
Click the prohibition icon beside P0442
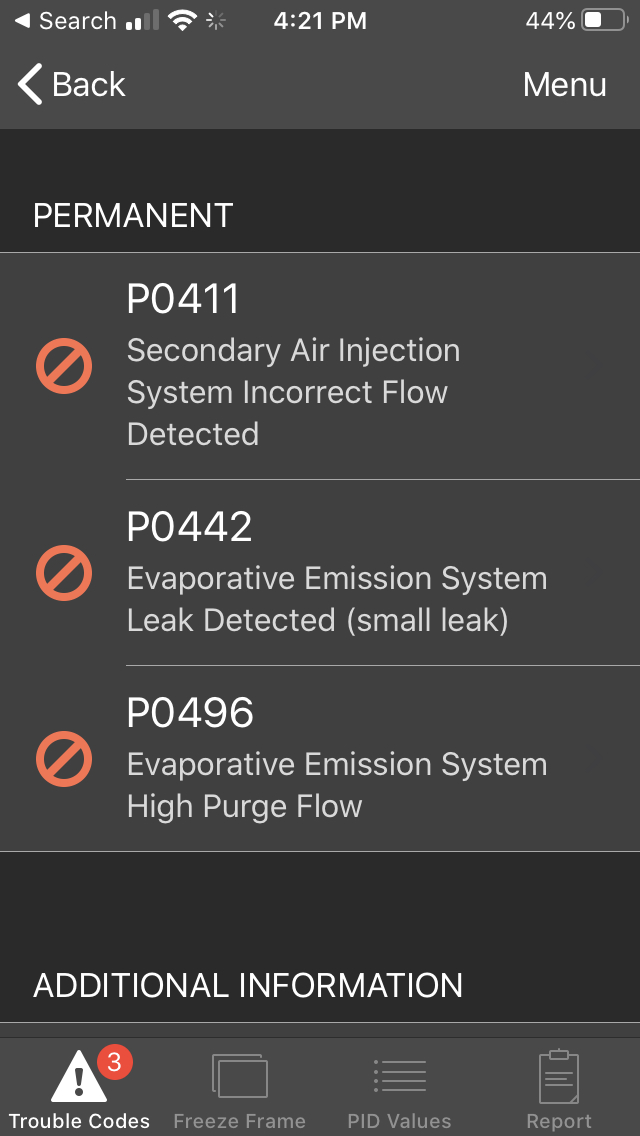(64, 573)
